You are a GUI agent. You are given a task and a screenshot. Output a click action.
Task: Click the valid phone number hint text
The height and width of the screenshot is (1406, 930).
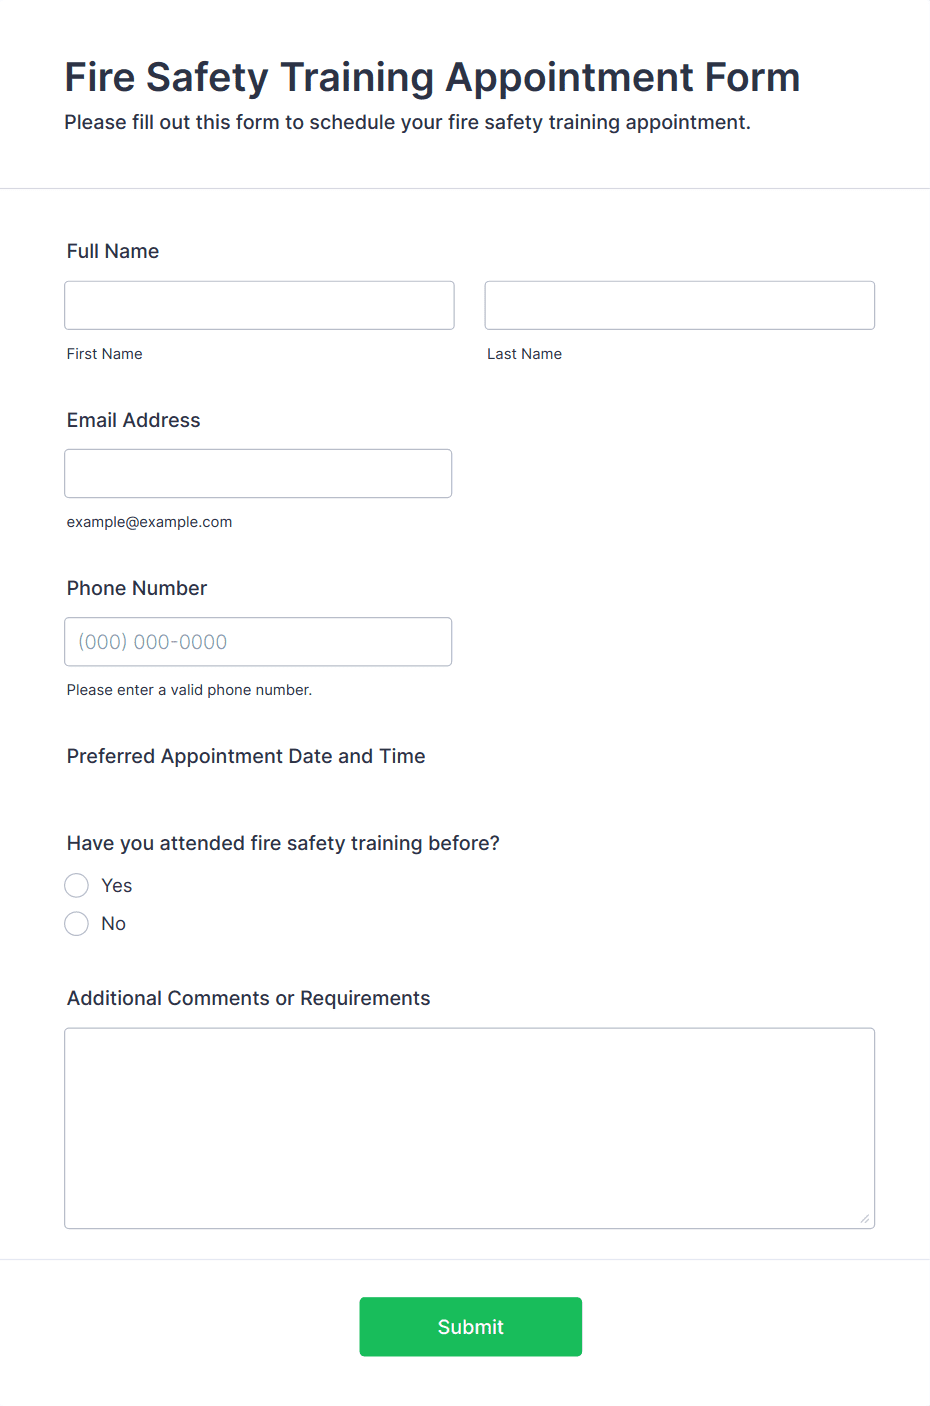click(190, 690)
